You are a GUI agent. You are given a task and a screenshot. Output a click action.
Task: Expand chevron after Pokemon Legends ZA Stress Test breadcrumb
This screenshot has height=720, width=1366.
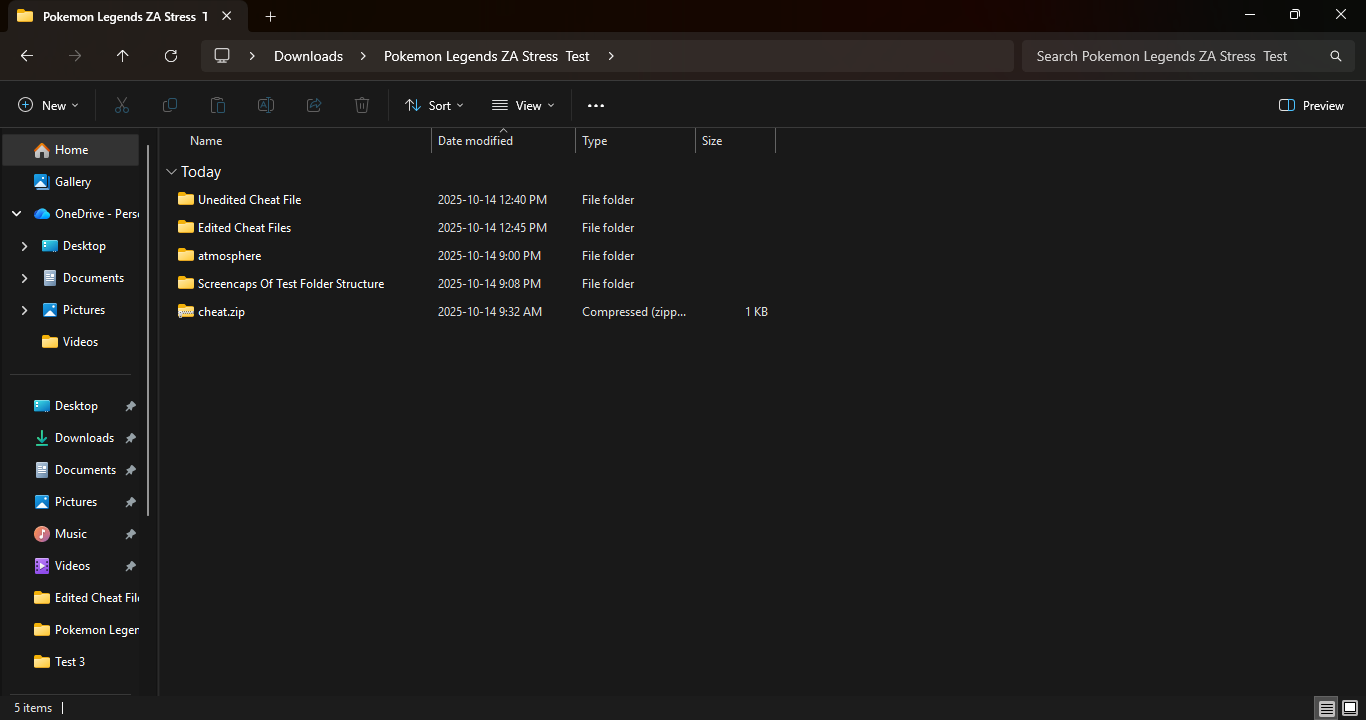(611, 56)
